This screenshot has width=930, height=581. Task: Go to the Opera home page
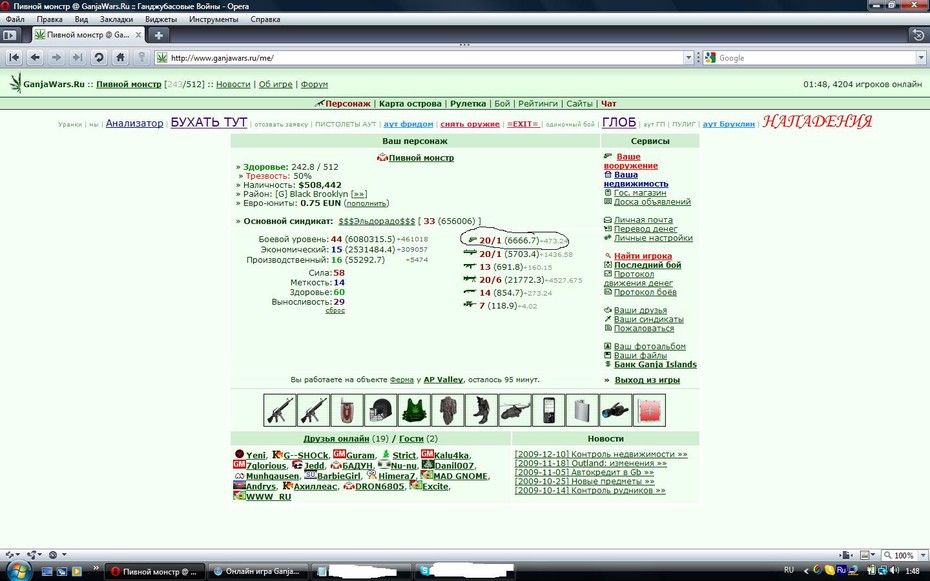[x=120, y=58]
